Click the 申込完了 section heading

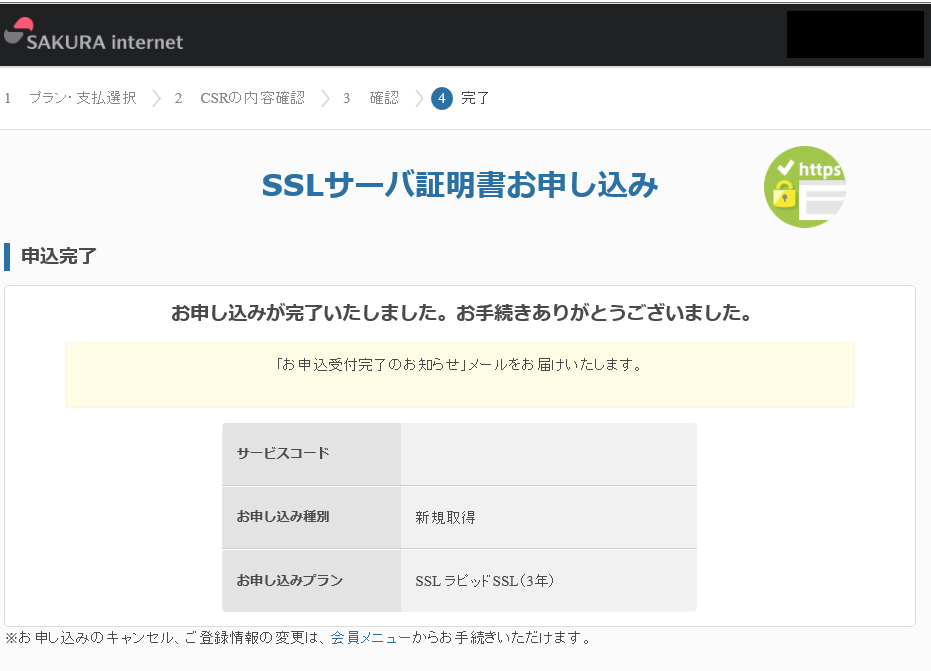tap(59, 256)
